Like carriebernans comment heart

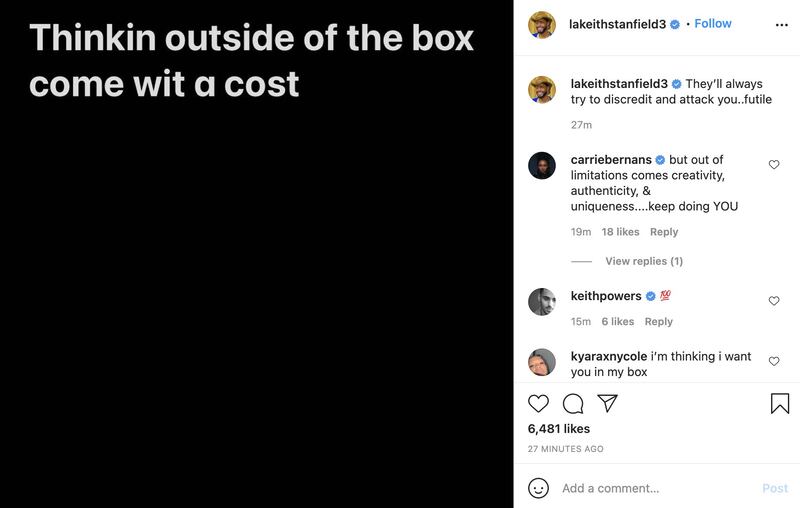tap(774, 164)
